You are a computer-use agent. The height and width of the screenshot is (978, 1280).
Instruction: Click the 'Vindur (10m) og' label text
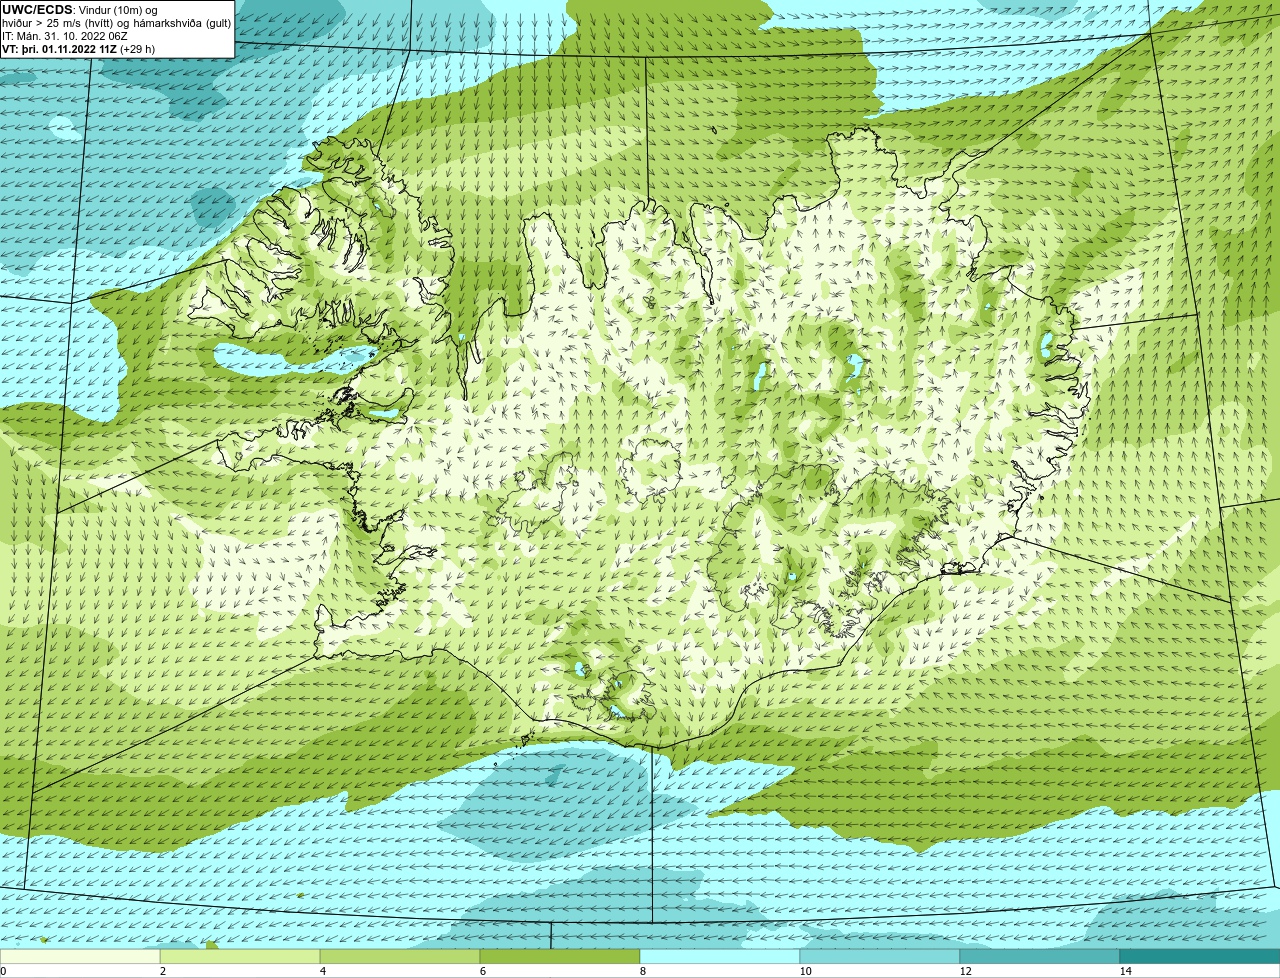[x=118, y=10]
